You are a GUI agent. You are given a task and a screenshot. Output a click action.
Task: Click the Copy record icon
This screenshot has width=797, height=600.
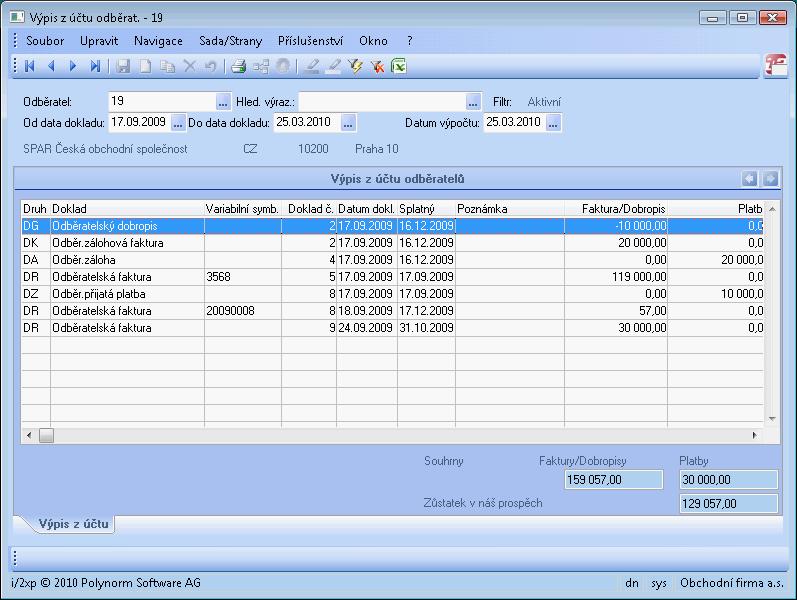pos(167,66)
